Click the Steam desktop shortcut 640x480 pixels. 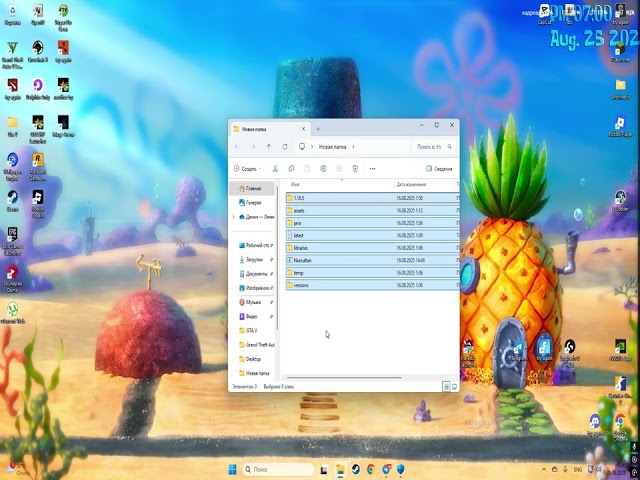(x=12, y=201)
